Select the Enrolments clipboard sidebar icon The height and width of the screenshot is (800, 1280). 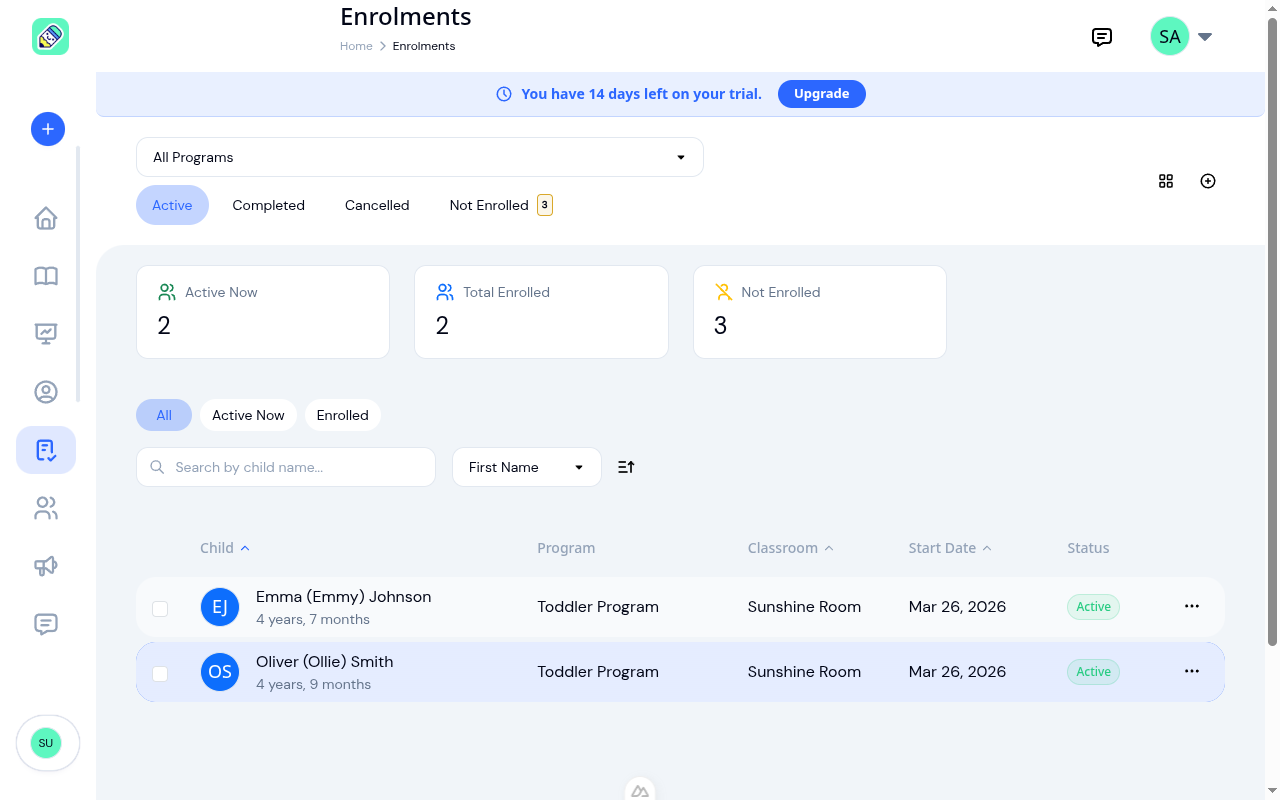(46, 450)
